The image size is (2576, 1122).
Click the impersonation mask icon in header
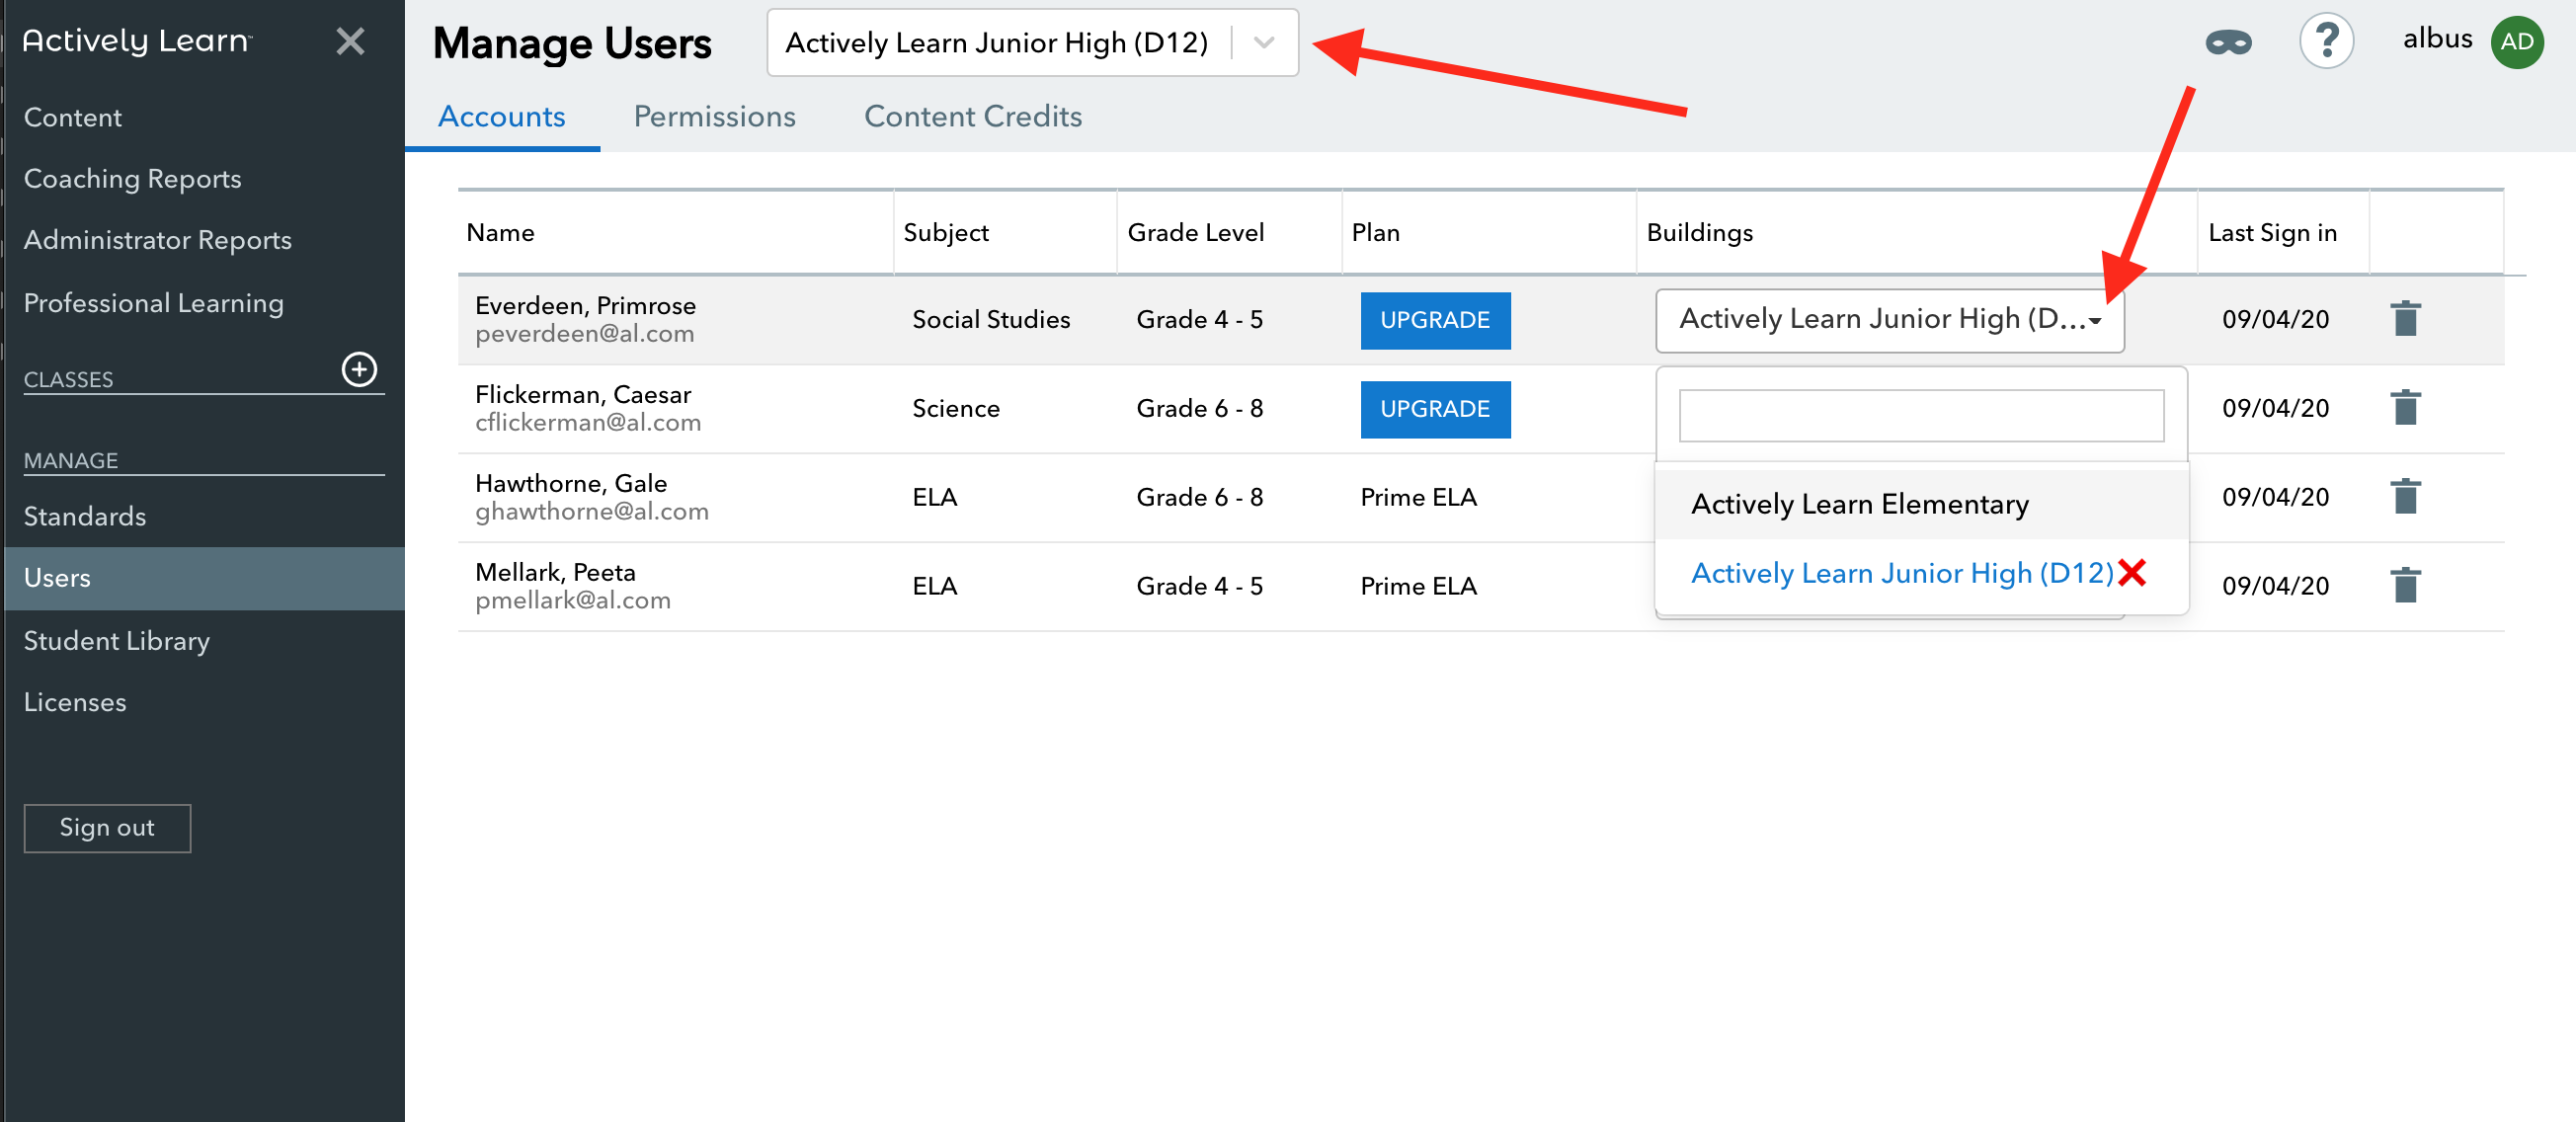[x=2228, y=42]
